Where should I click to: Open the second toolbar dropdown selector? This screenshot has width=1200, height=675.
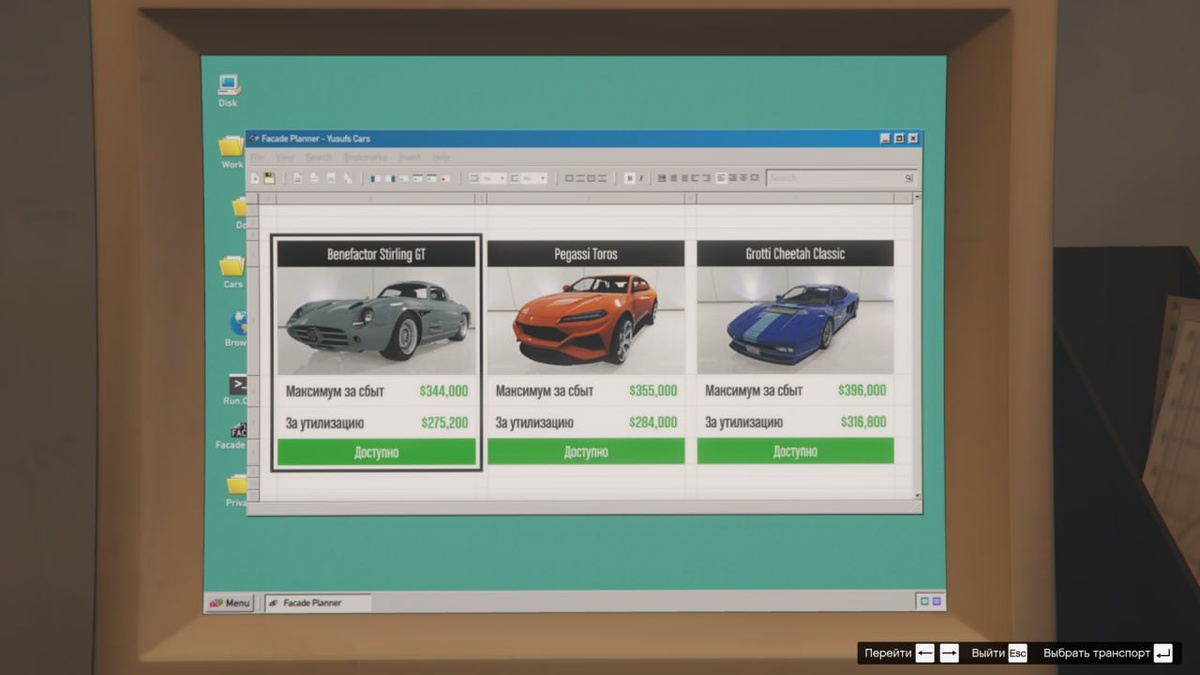click(x=529, y=178)
